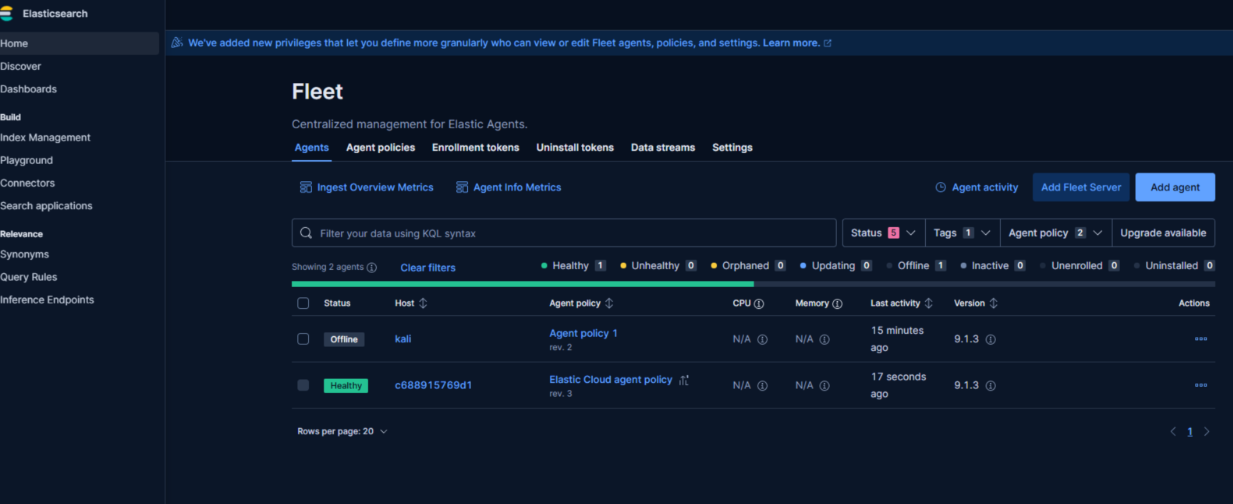Expand the Status filter dropdown

point(883,233)
